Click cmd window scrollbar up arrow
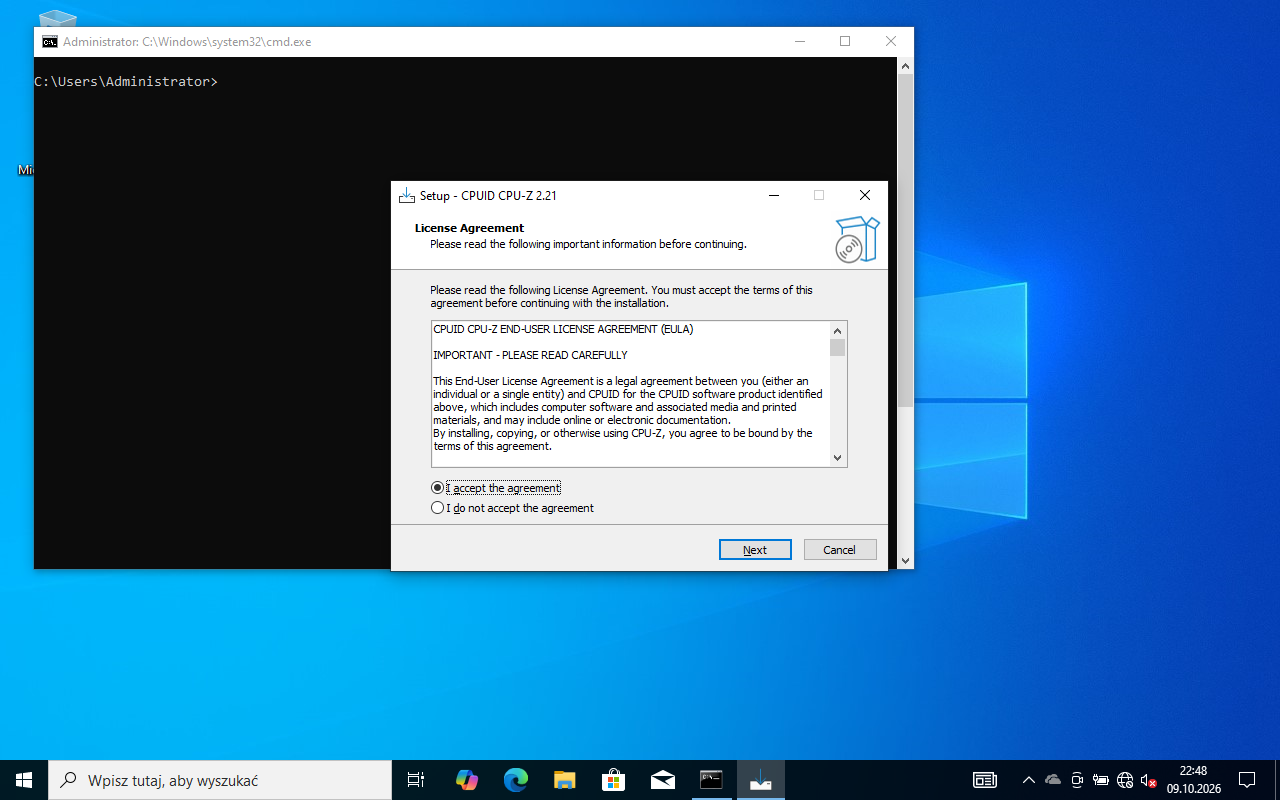Image resolution: width=1280 pixels, height=800 pixels. click(906, 66)
